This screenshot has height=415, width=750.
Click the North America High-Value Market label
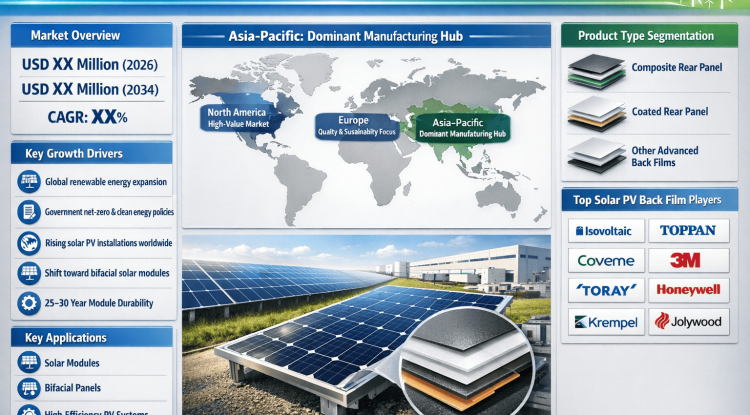pyautogui.click(x=238, y=118)
